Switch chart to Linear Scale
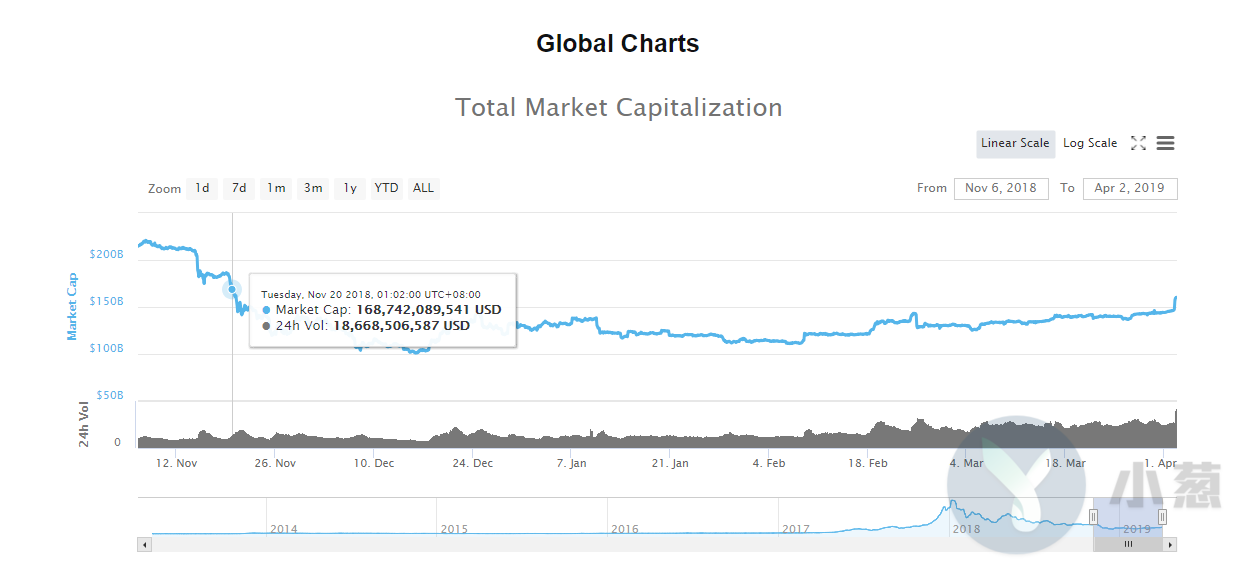 coord(1015,143)
